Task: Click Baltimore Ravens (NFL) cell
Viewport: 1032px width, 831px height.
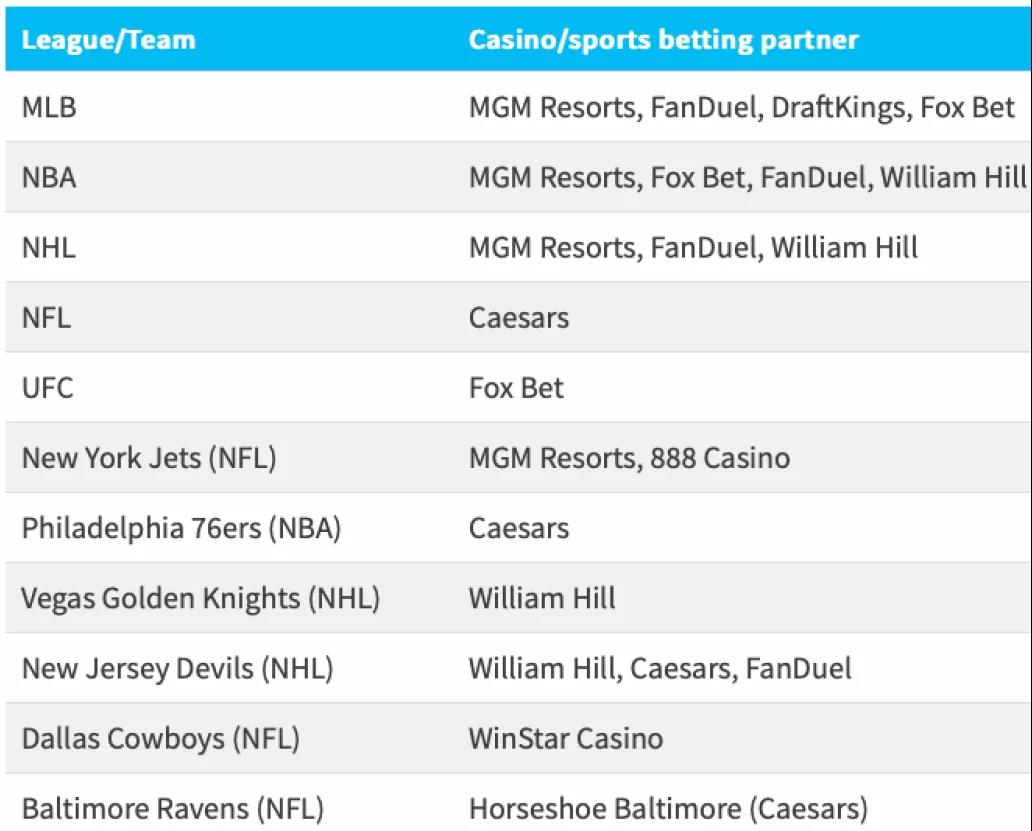Action: 173,809
